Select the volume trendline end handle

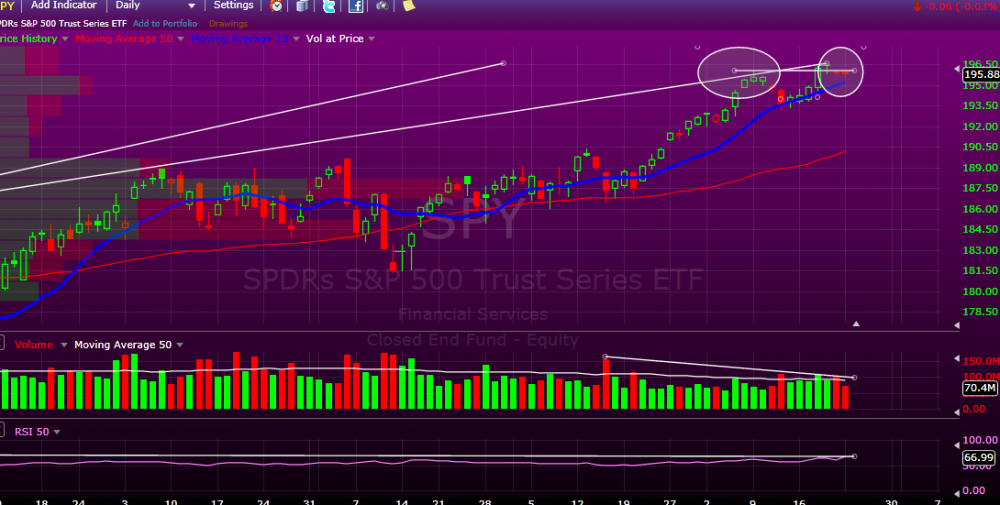(x=855, y=378)
